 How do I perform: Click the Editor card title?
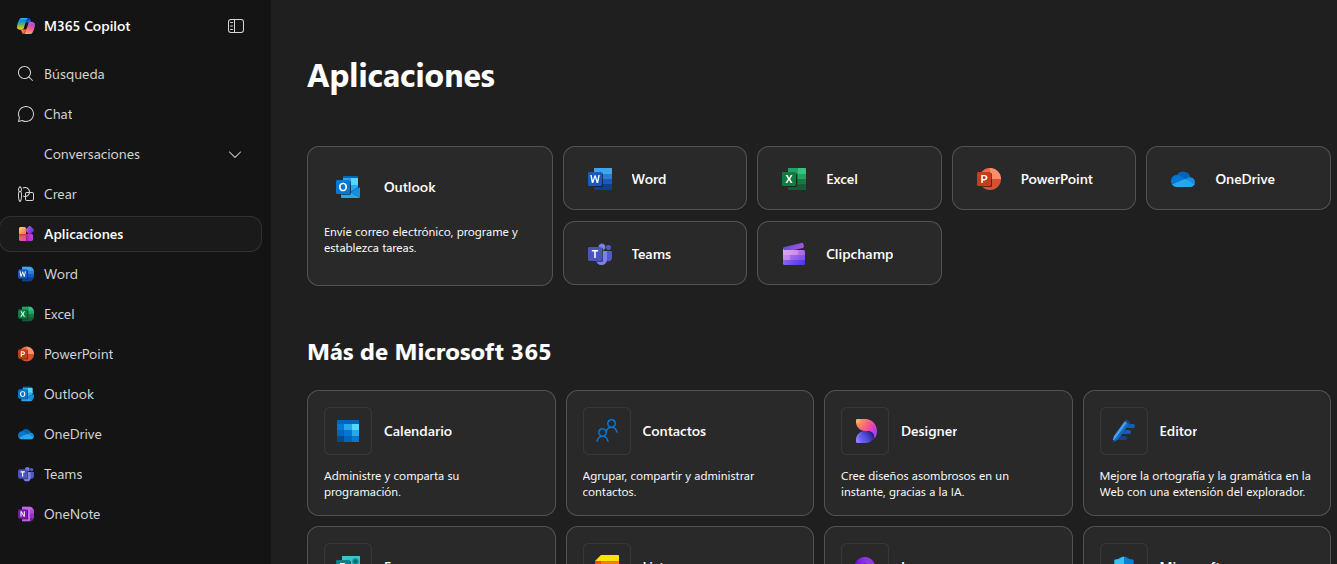[1178, 431]
